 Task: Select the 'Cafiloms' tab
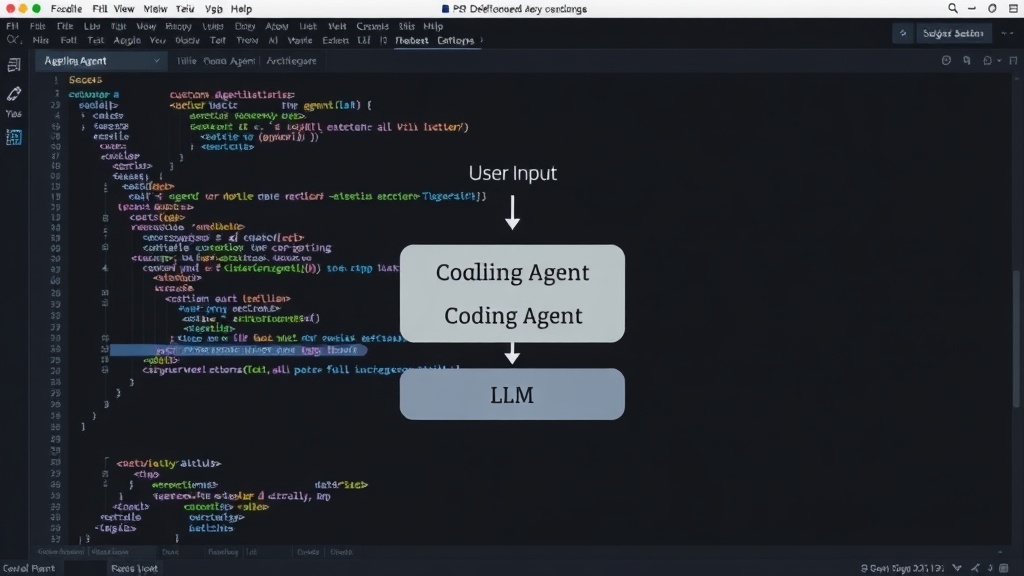pyautogui.click(x=455, y=40)
